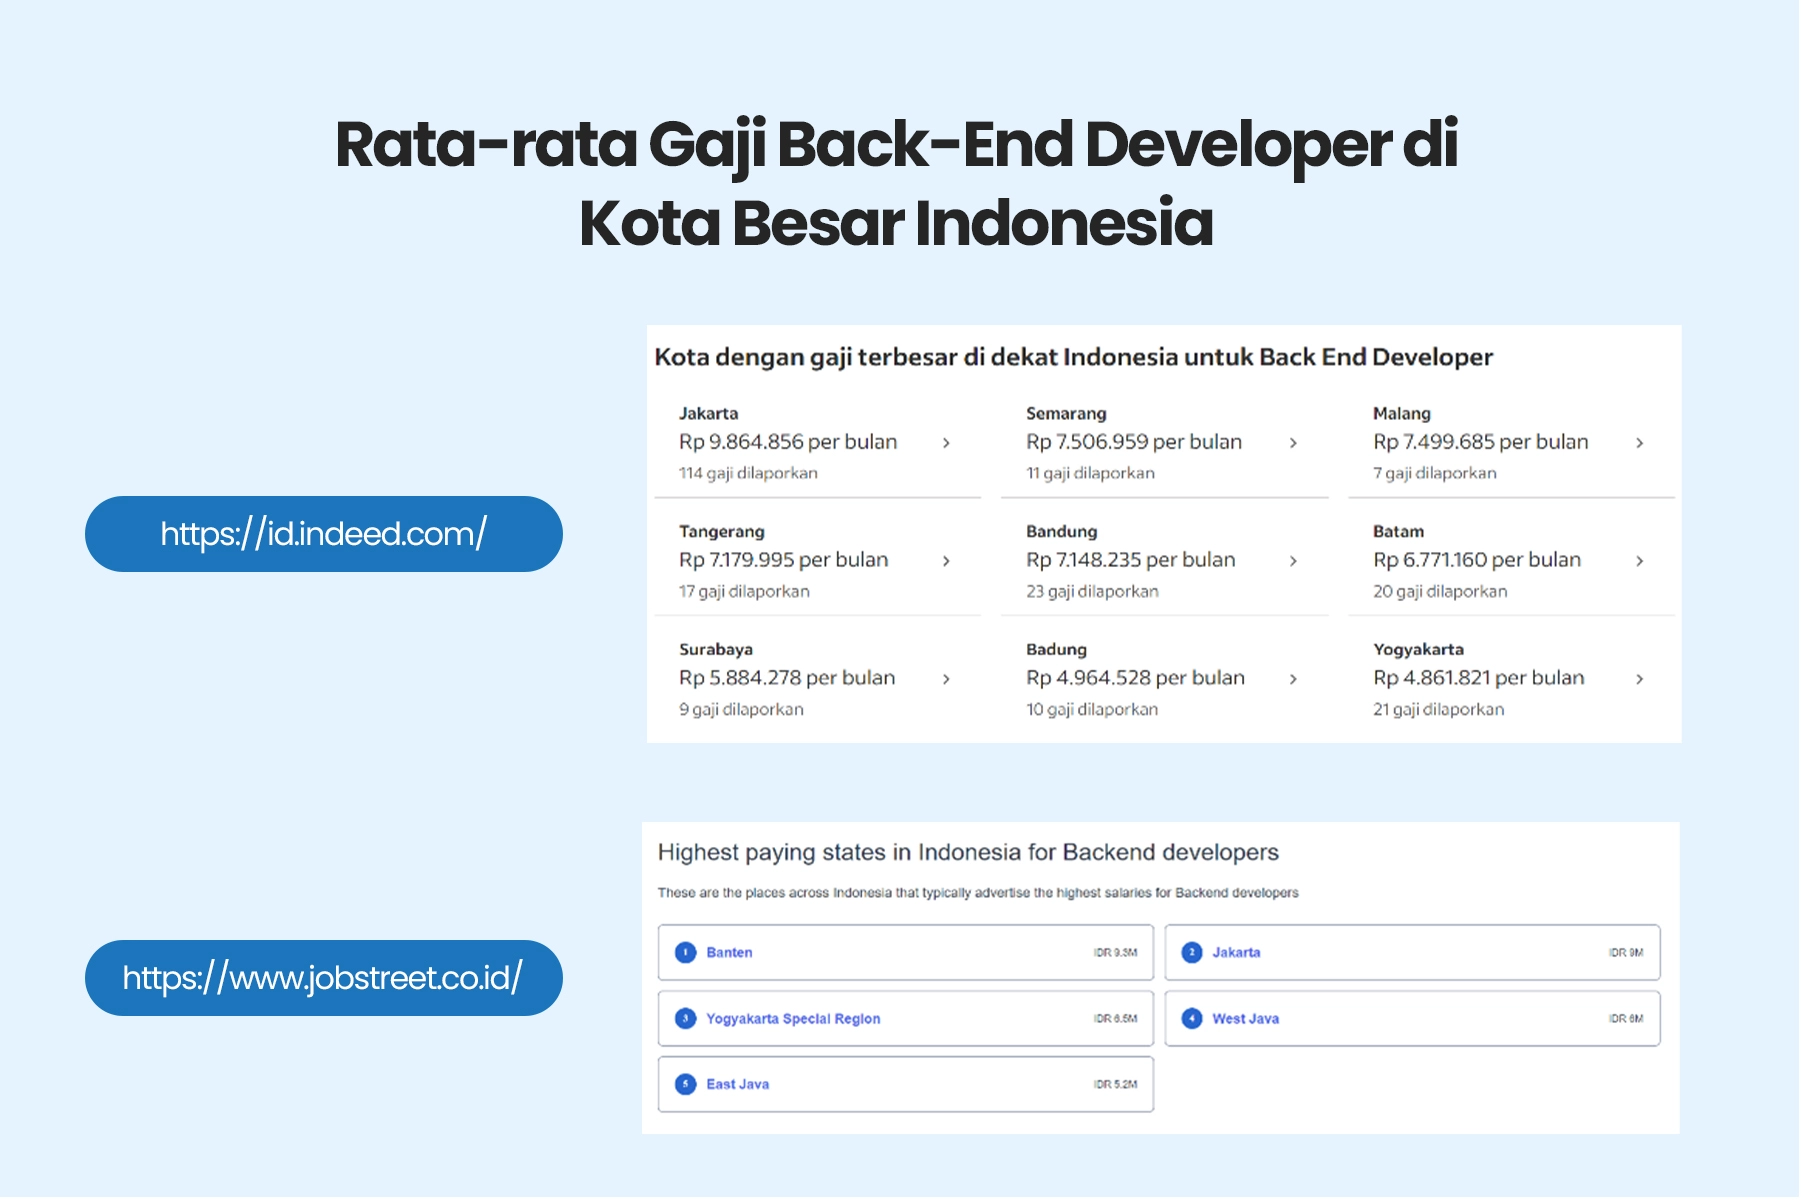Click IDR 6.5M value for Yogyakarta

[1115, 1018]
